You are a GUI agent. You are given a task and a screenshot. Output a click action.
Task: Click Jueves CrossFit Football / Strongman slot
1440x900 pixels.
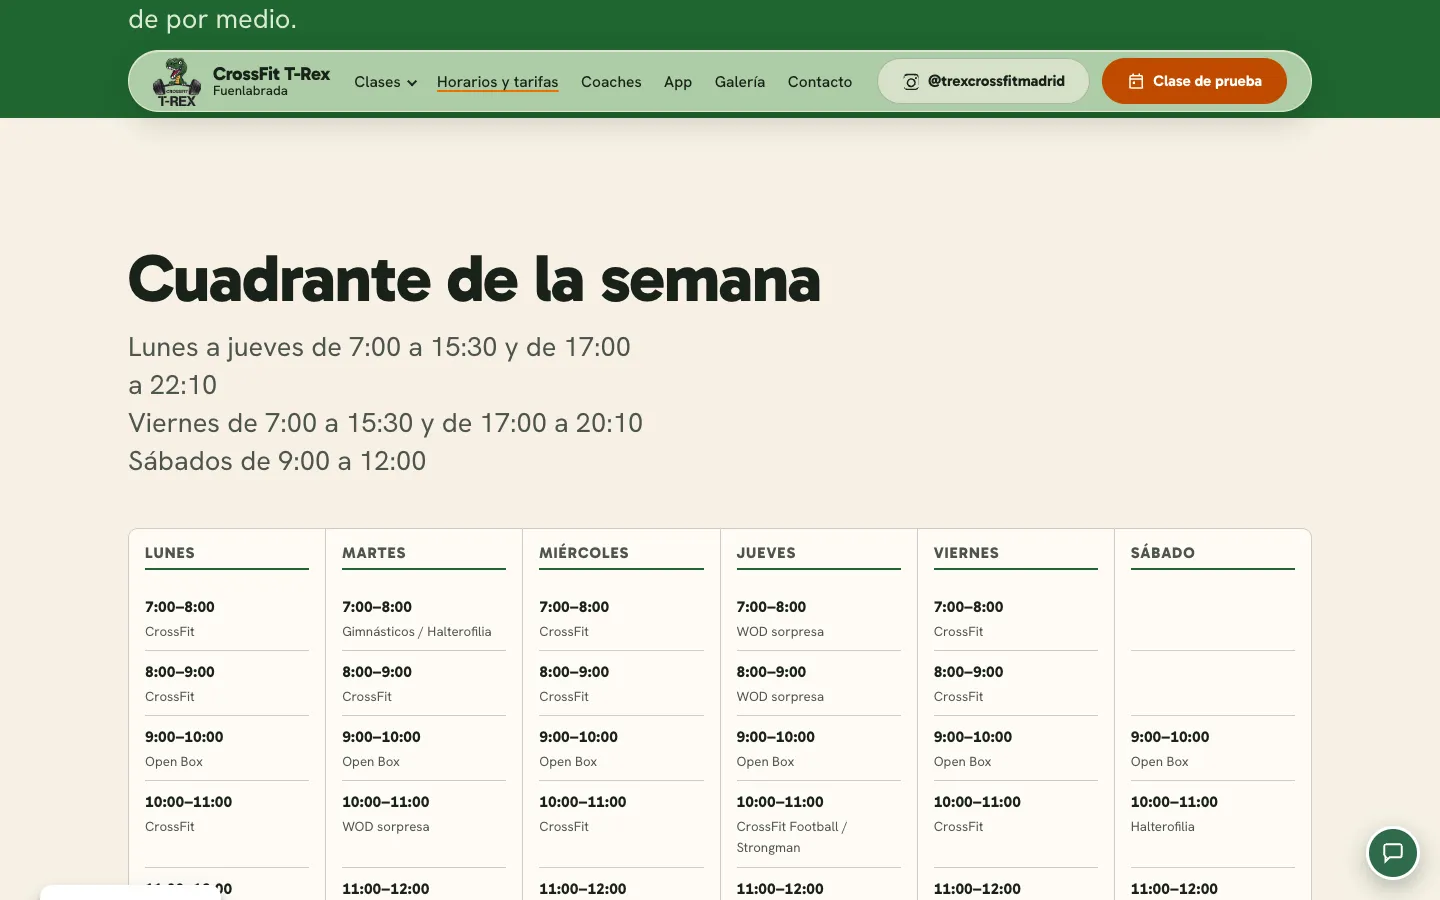coord(818,824)
